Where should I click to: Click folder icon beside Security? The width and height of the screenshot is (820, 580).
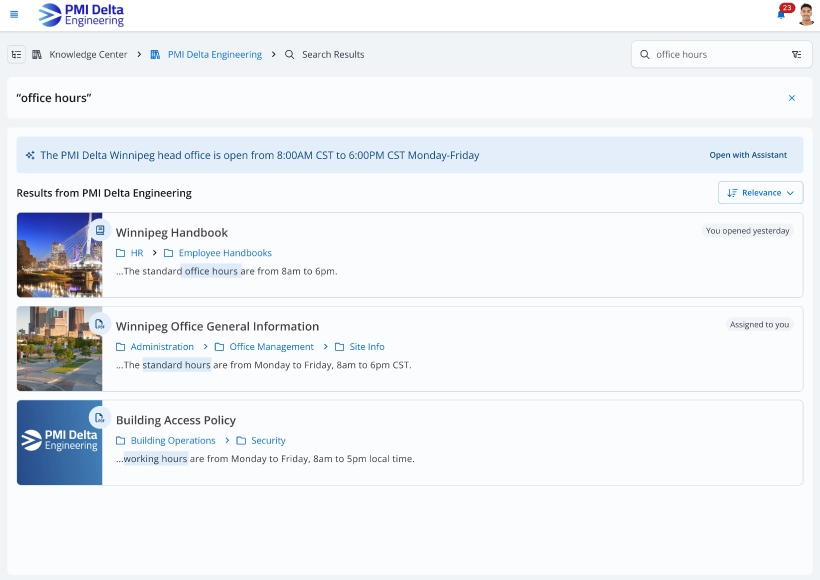(241, 440)
